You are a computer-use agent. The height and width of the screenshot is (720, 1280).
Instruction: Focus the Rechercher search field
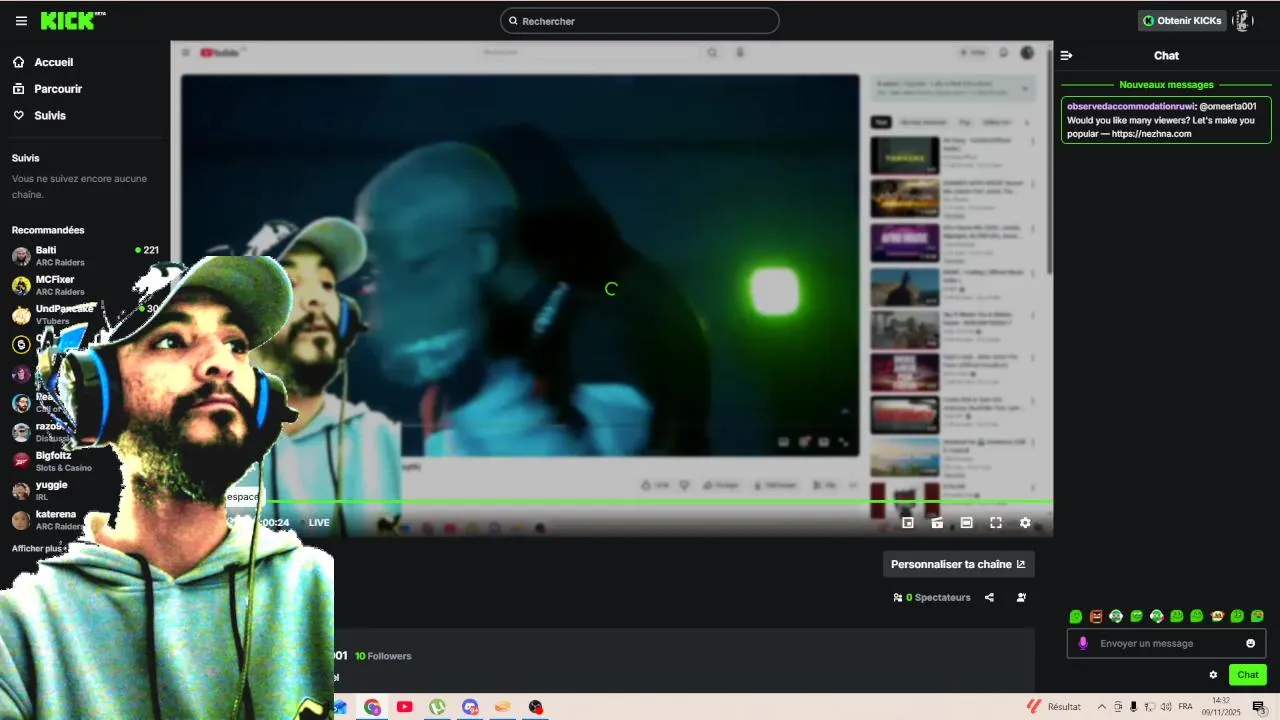coord(640,21)
